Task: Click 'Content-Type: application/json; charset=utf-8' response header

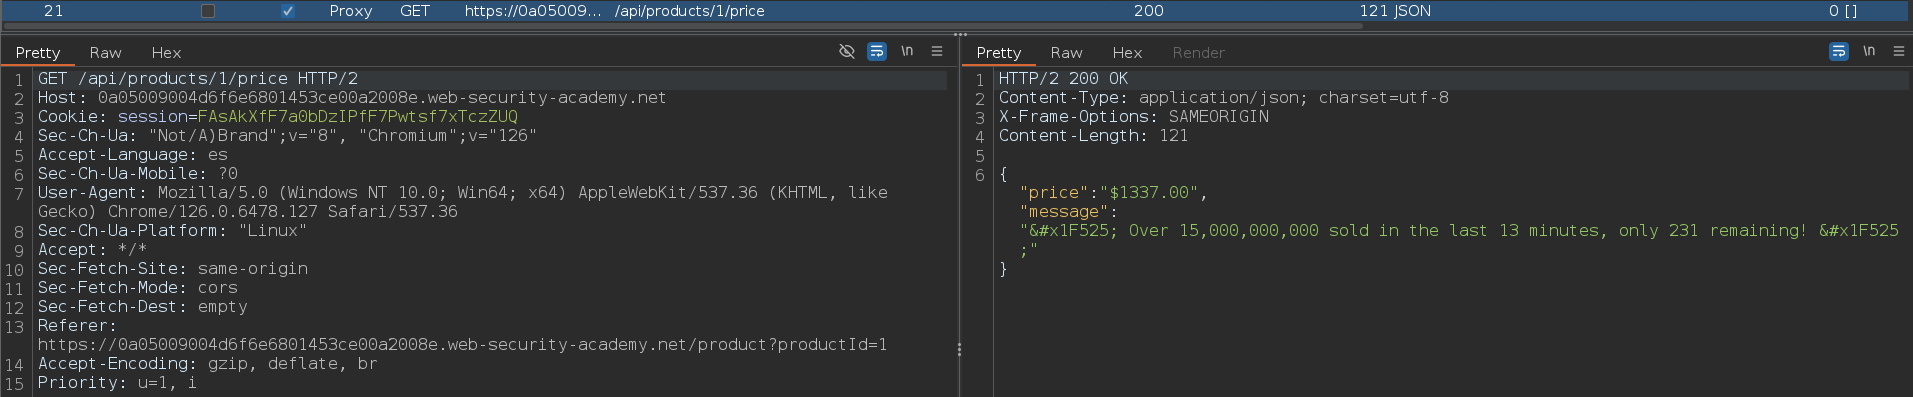Action: [x=1224, y=98]
